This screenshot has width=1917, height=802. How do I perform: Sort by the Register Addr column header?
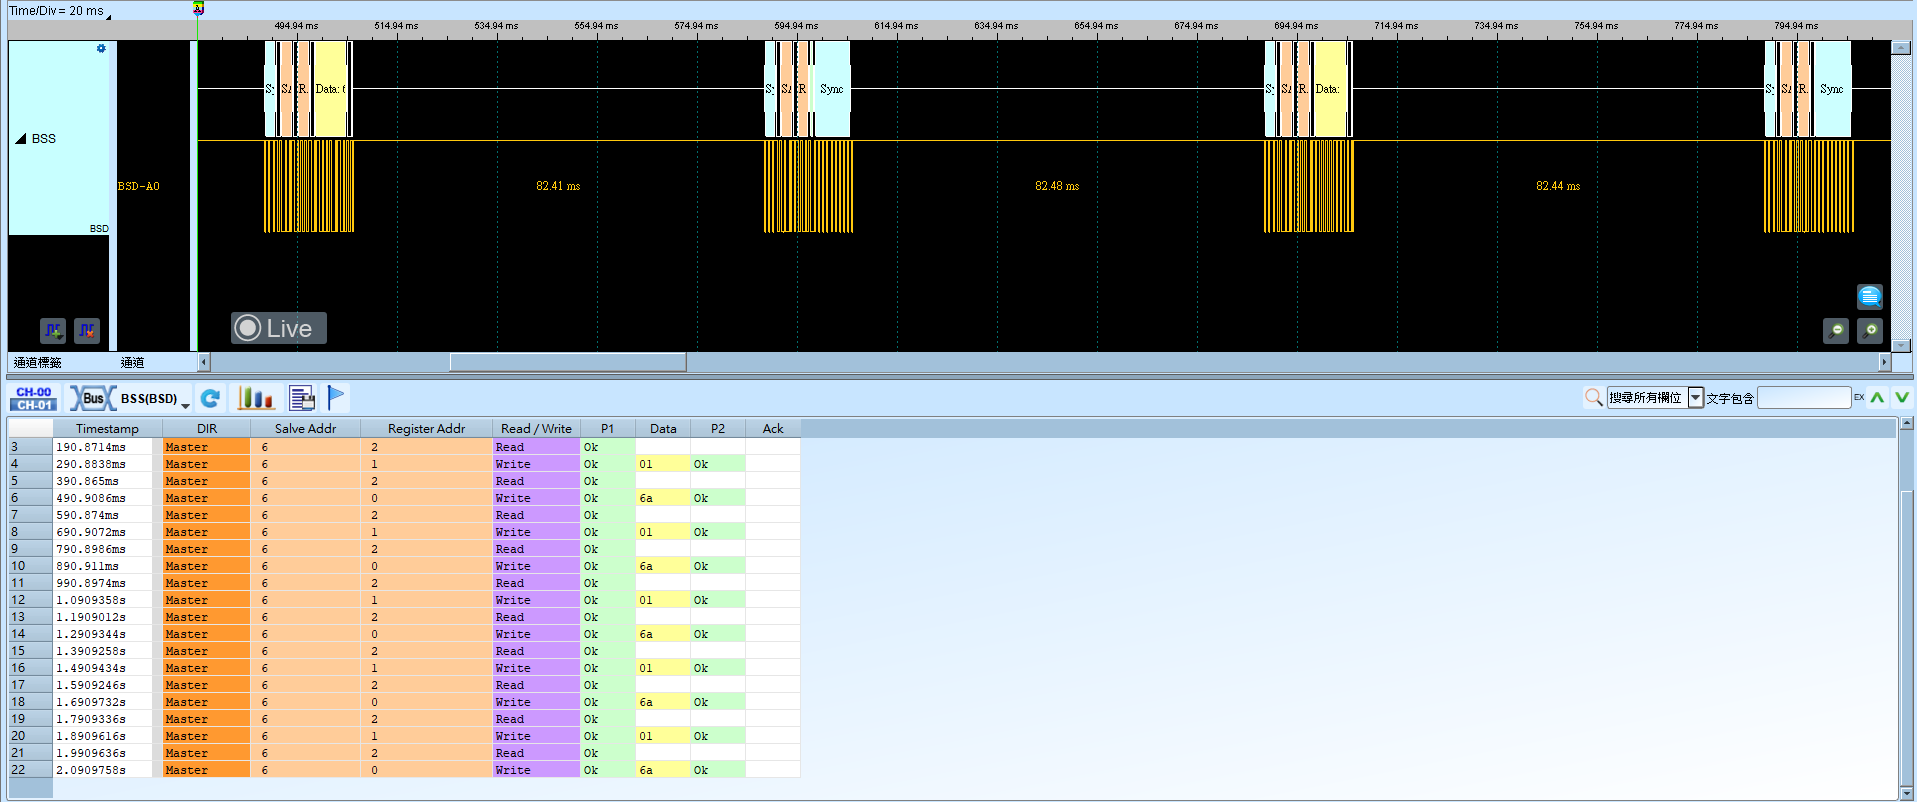tap(426, 428)
